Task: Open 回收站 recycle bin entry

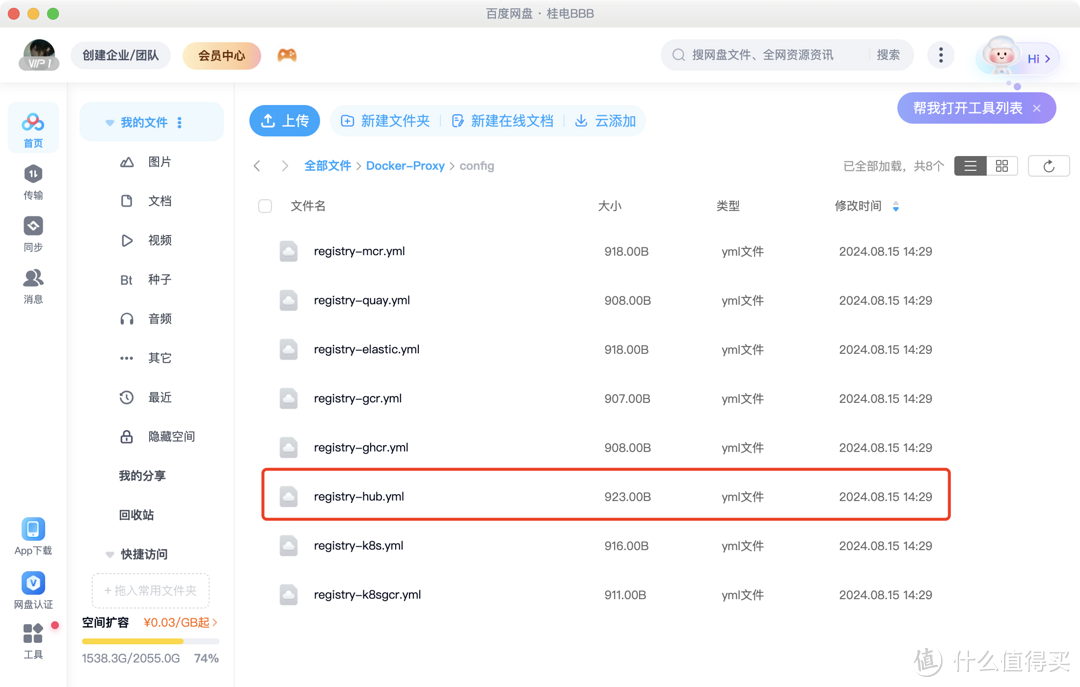Action: (x=136, y=515)
